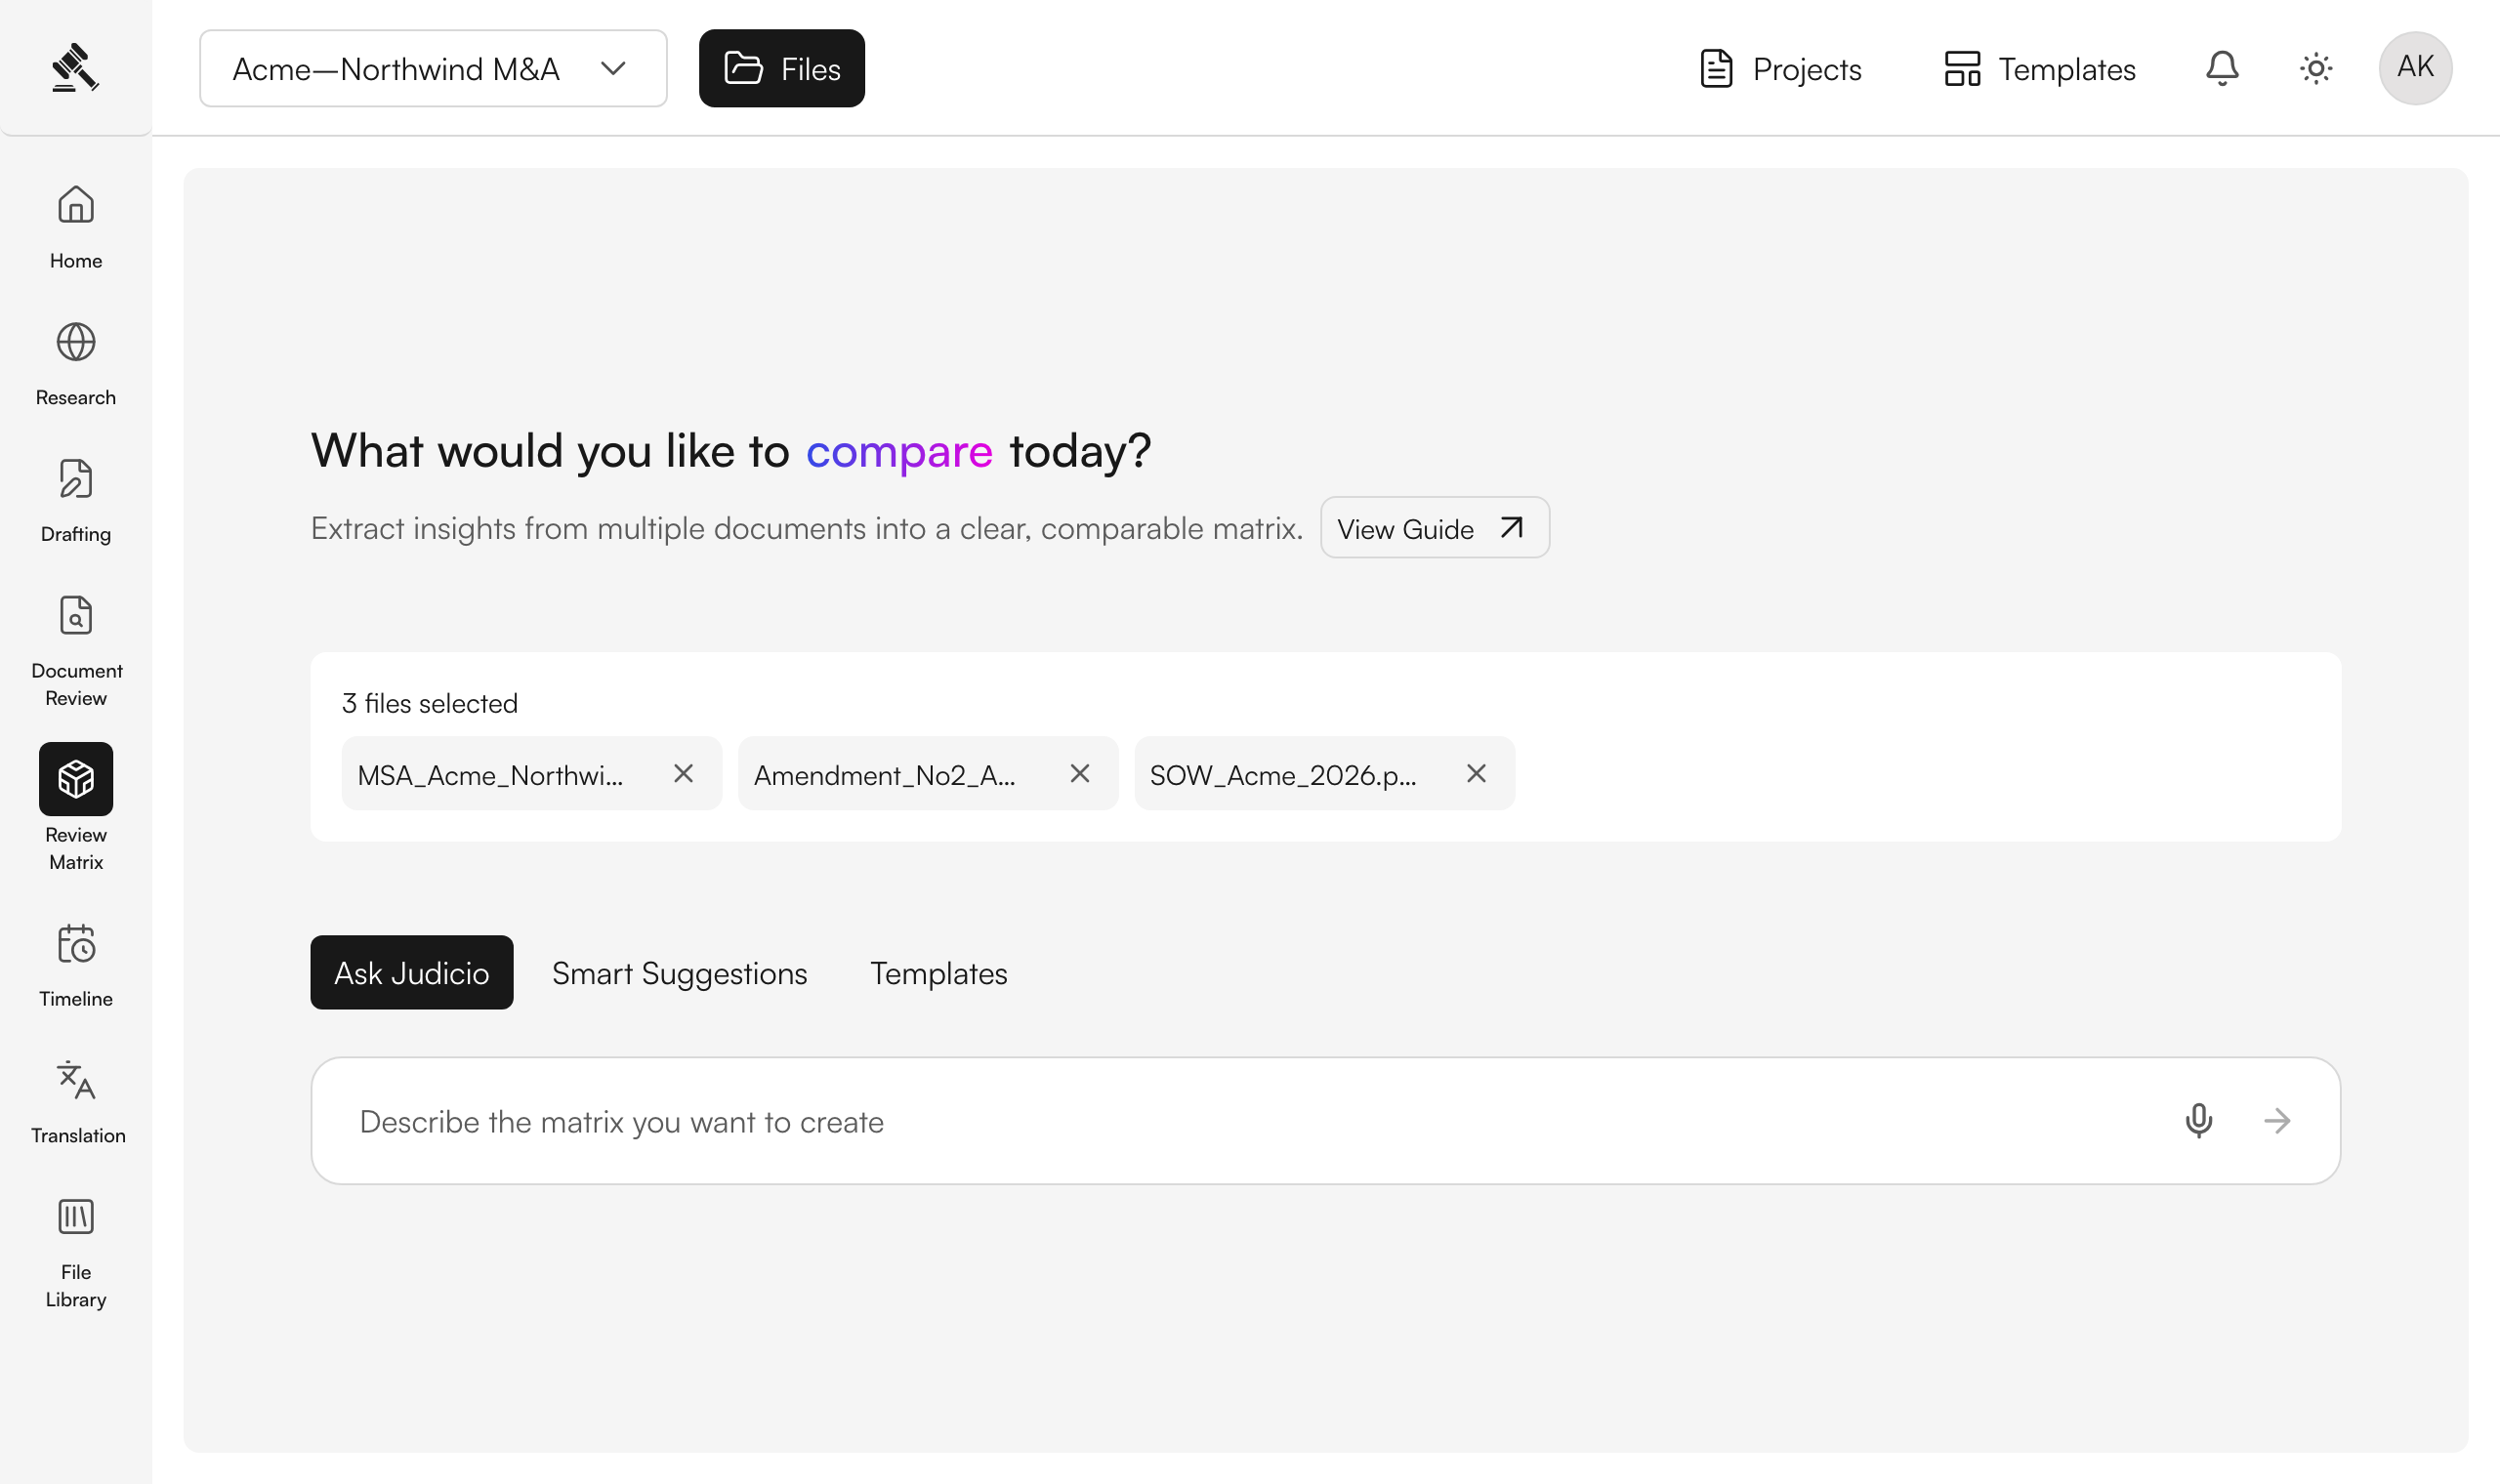
Task: Click the Files button
Action: tap(782, 68)
